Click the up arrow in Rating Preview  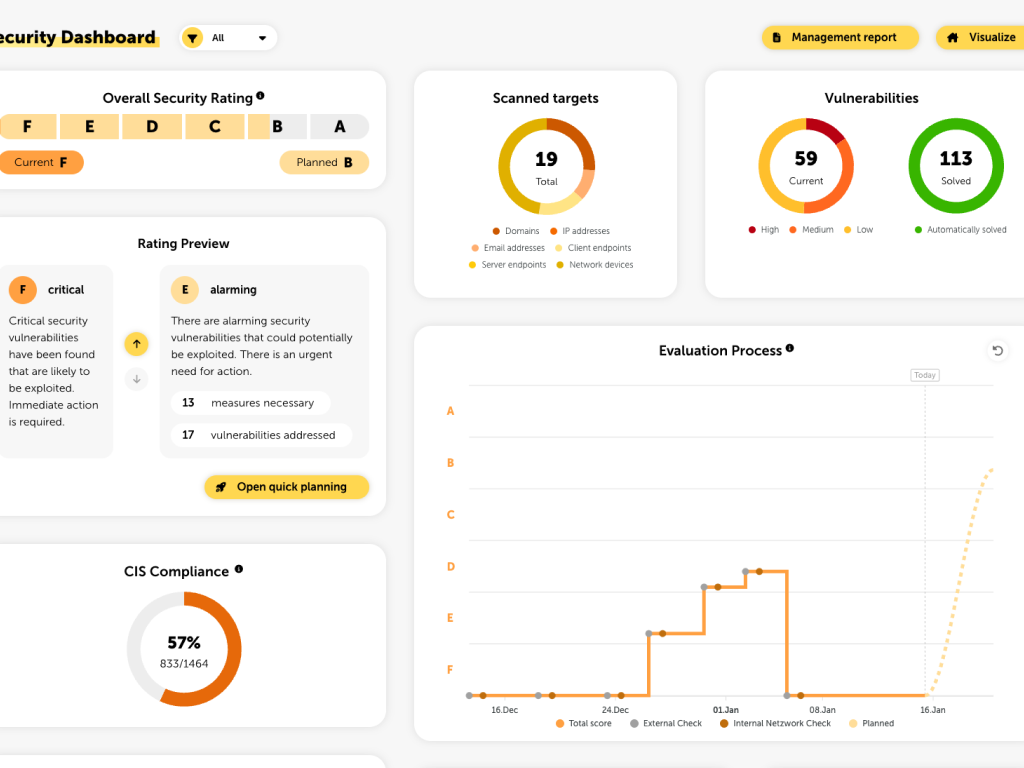pos(136,344)
